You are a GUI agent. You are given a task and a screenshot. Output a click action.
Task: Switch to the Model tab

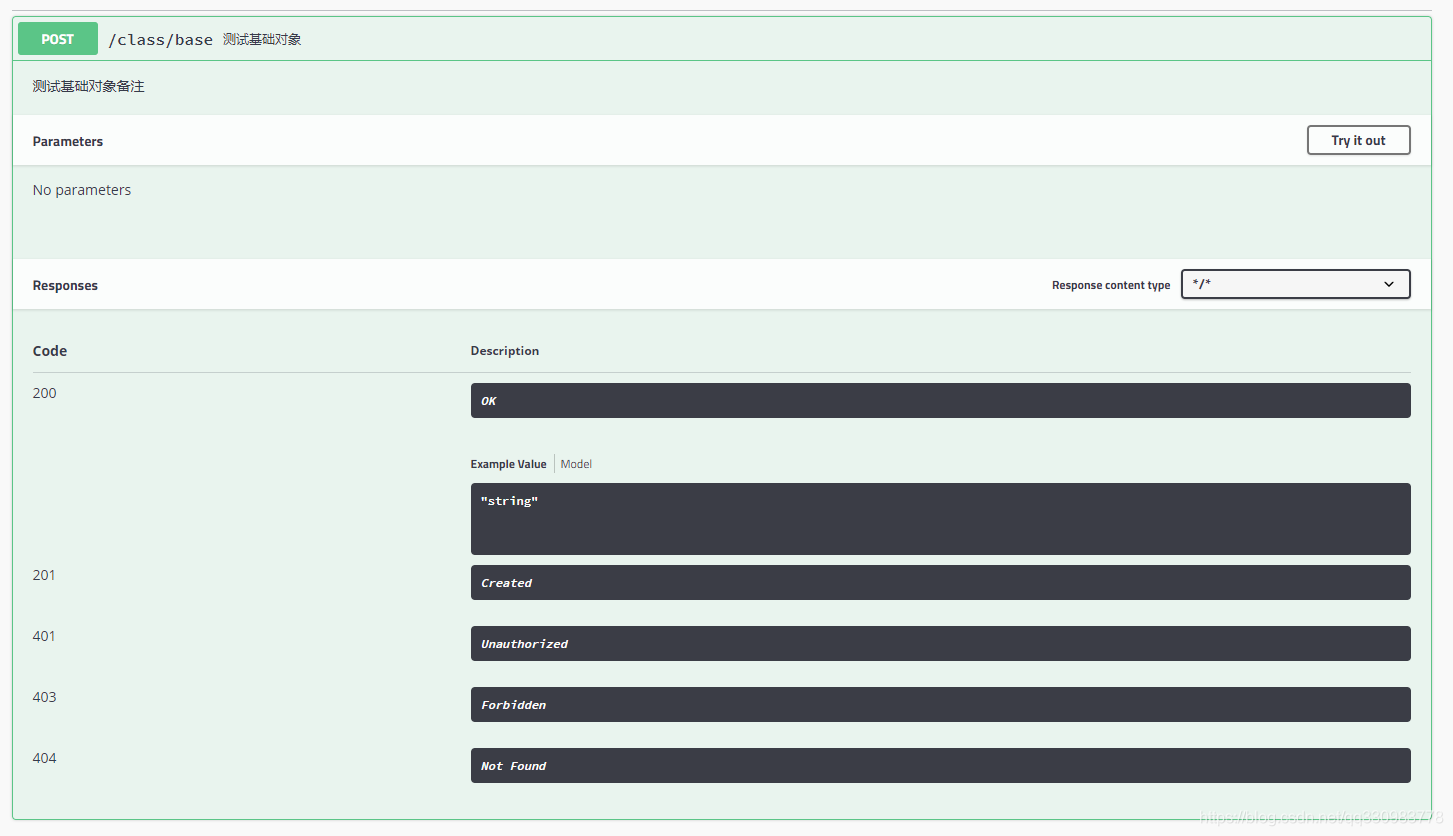tap(576, 464)
